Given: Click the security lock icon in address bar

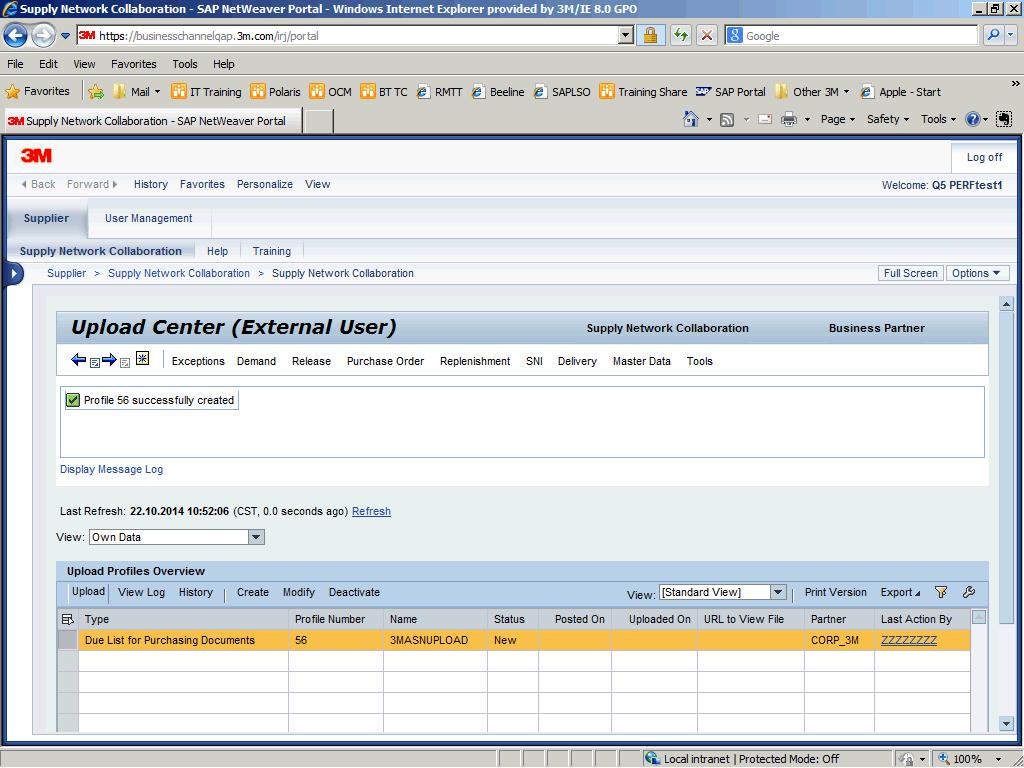Looking at the screenshot, I should 650,35.
